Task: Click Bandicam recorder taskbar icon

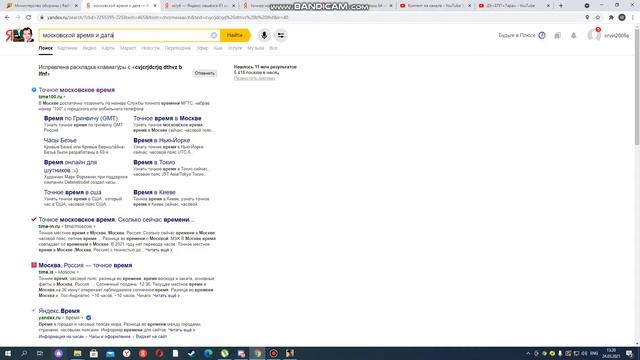Action: (274, 353)
